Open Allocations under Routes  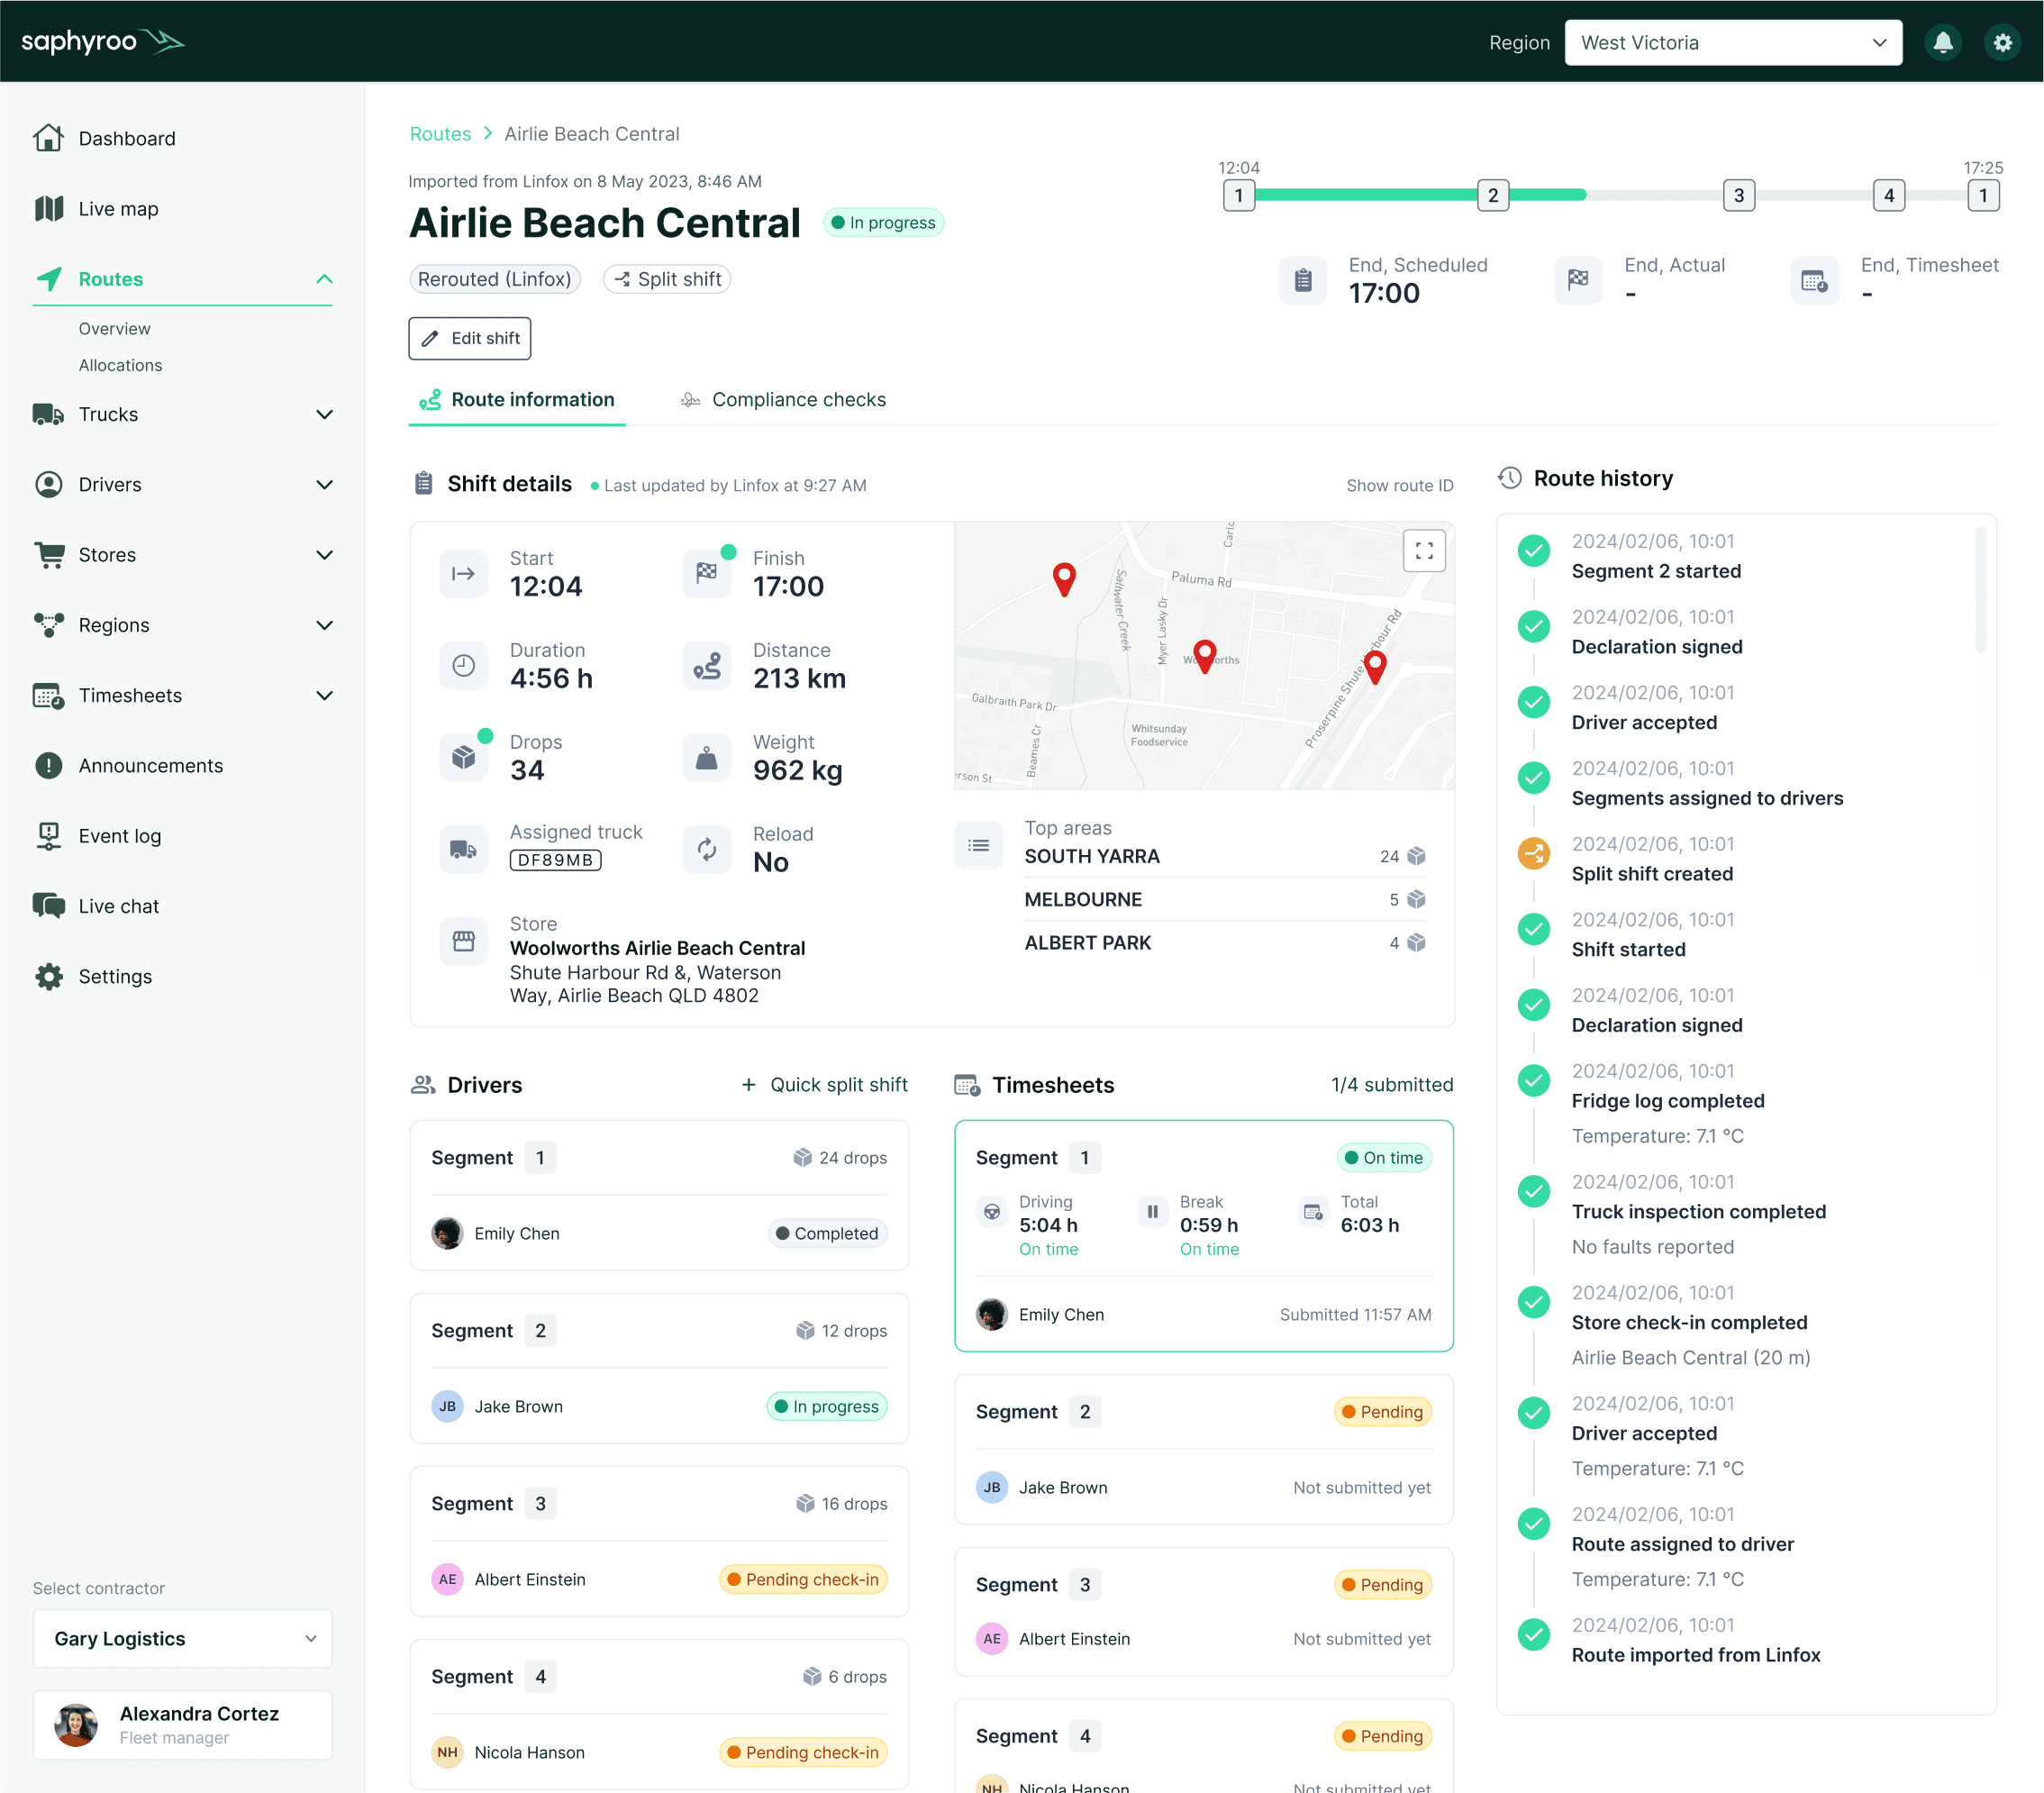point(120,365)
